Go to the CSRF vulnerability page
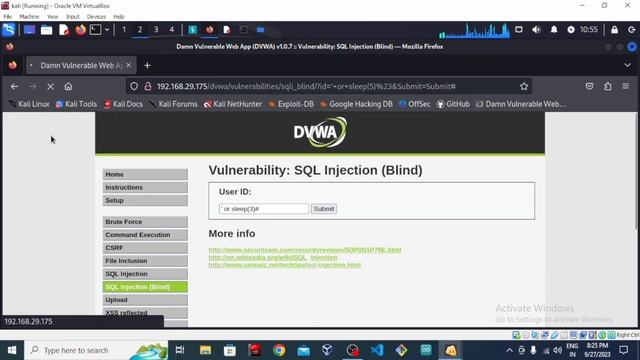The width and height of the screenshot is (640, 360). tap(145, 248)
